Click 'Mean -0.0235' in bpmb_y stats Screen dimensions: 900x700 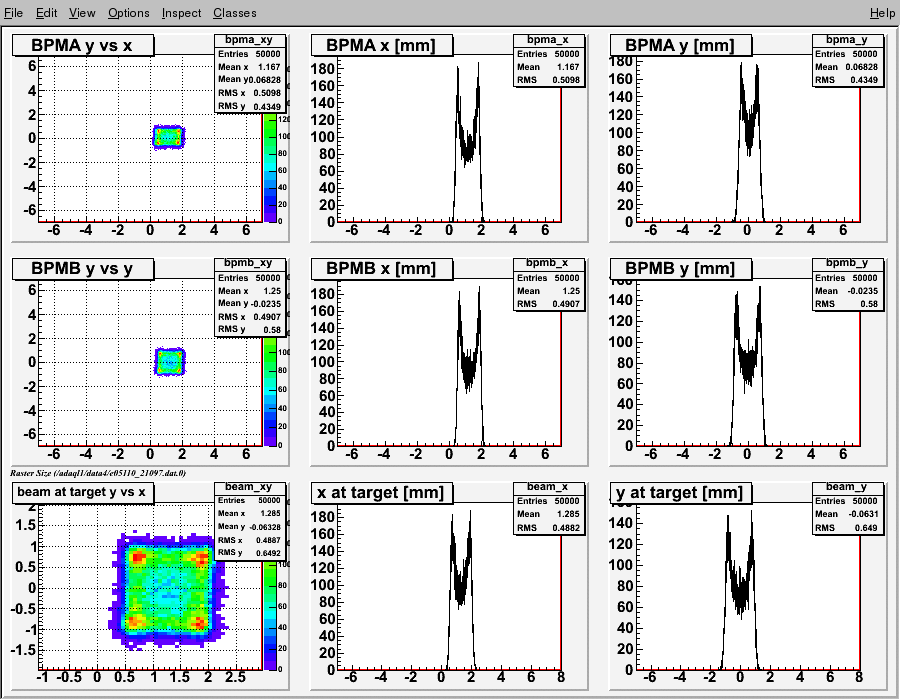(847, 291)
